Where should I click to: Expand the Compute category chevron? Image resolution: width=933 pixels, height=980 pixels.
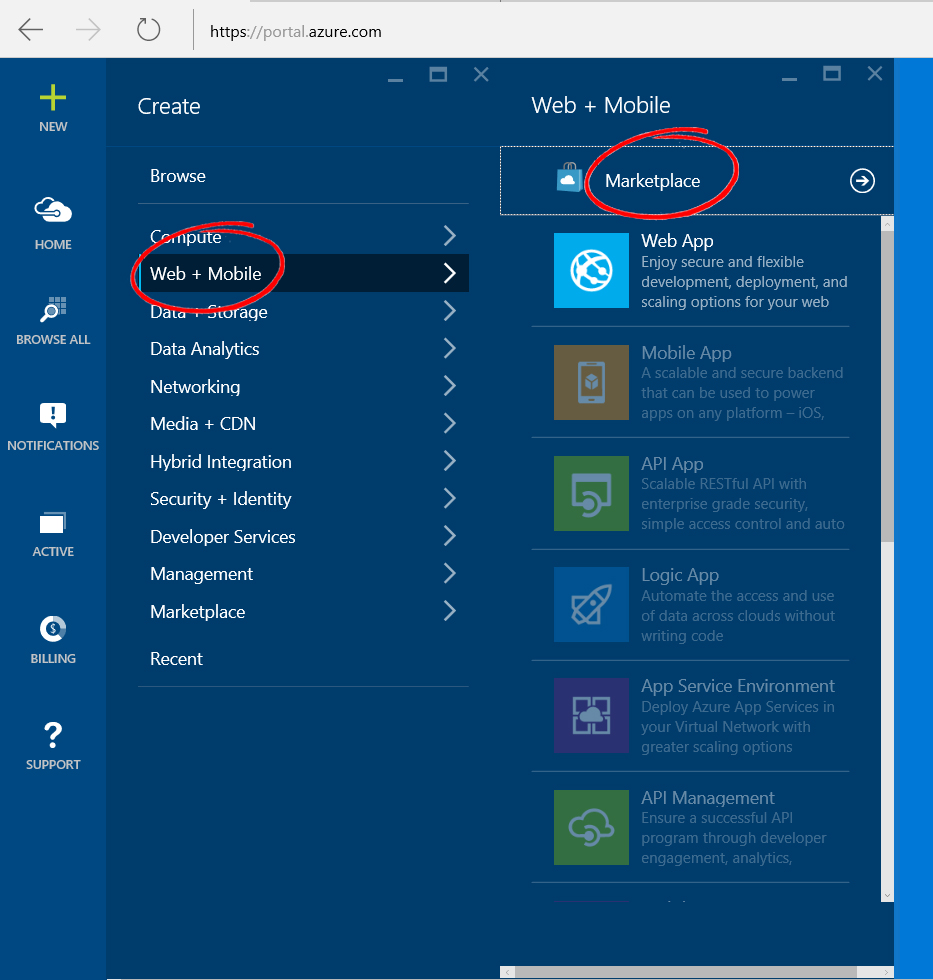pos(449,236)
